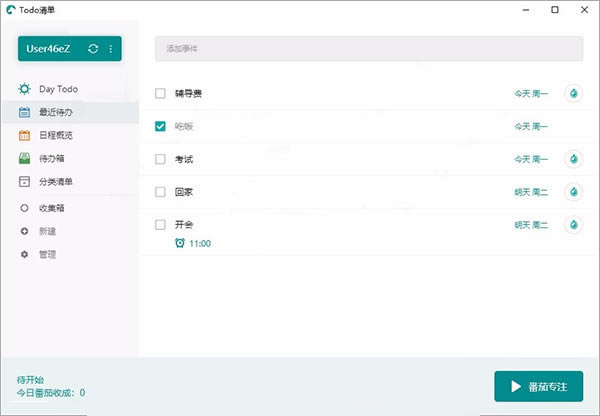Click the sync refresh icon beside User46eZ
Viewport: 600px width, 416px height.
pos(93,49)
